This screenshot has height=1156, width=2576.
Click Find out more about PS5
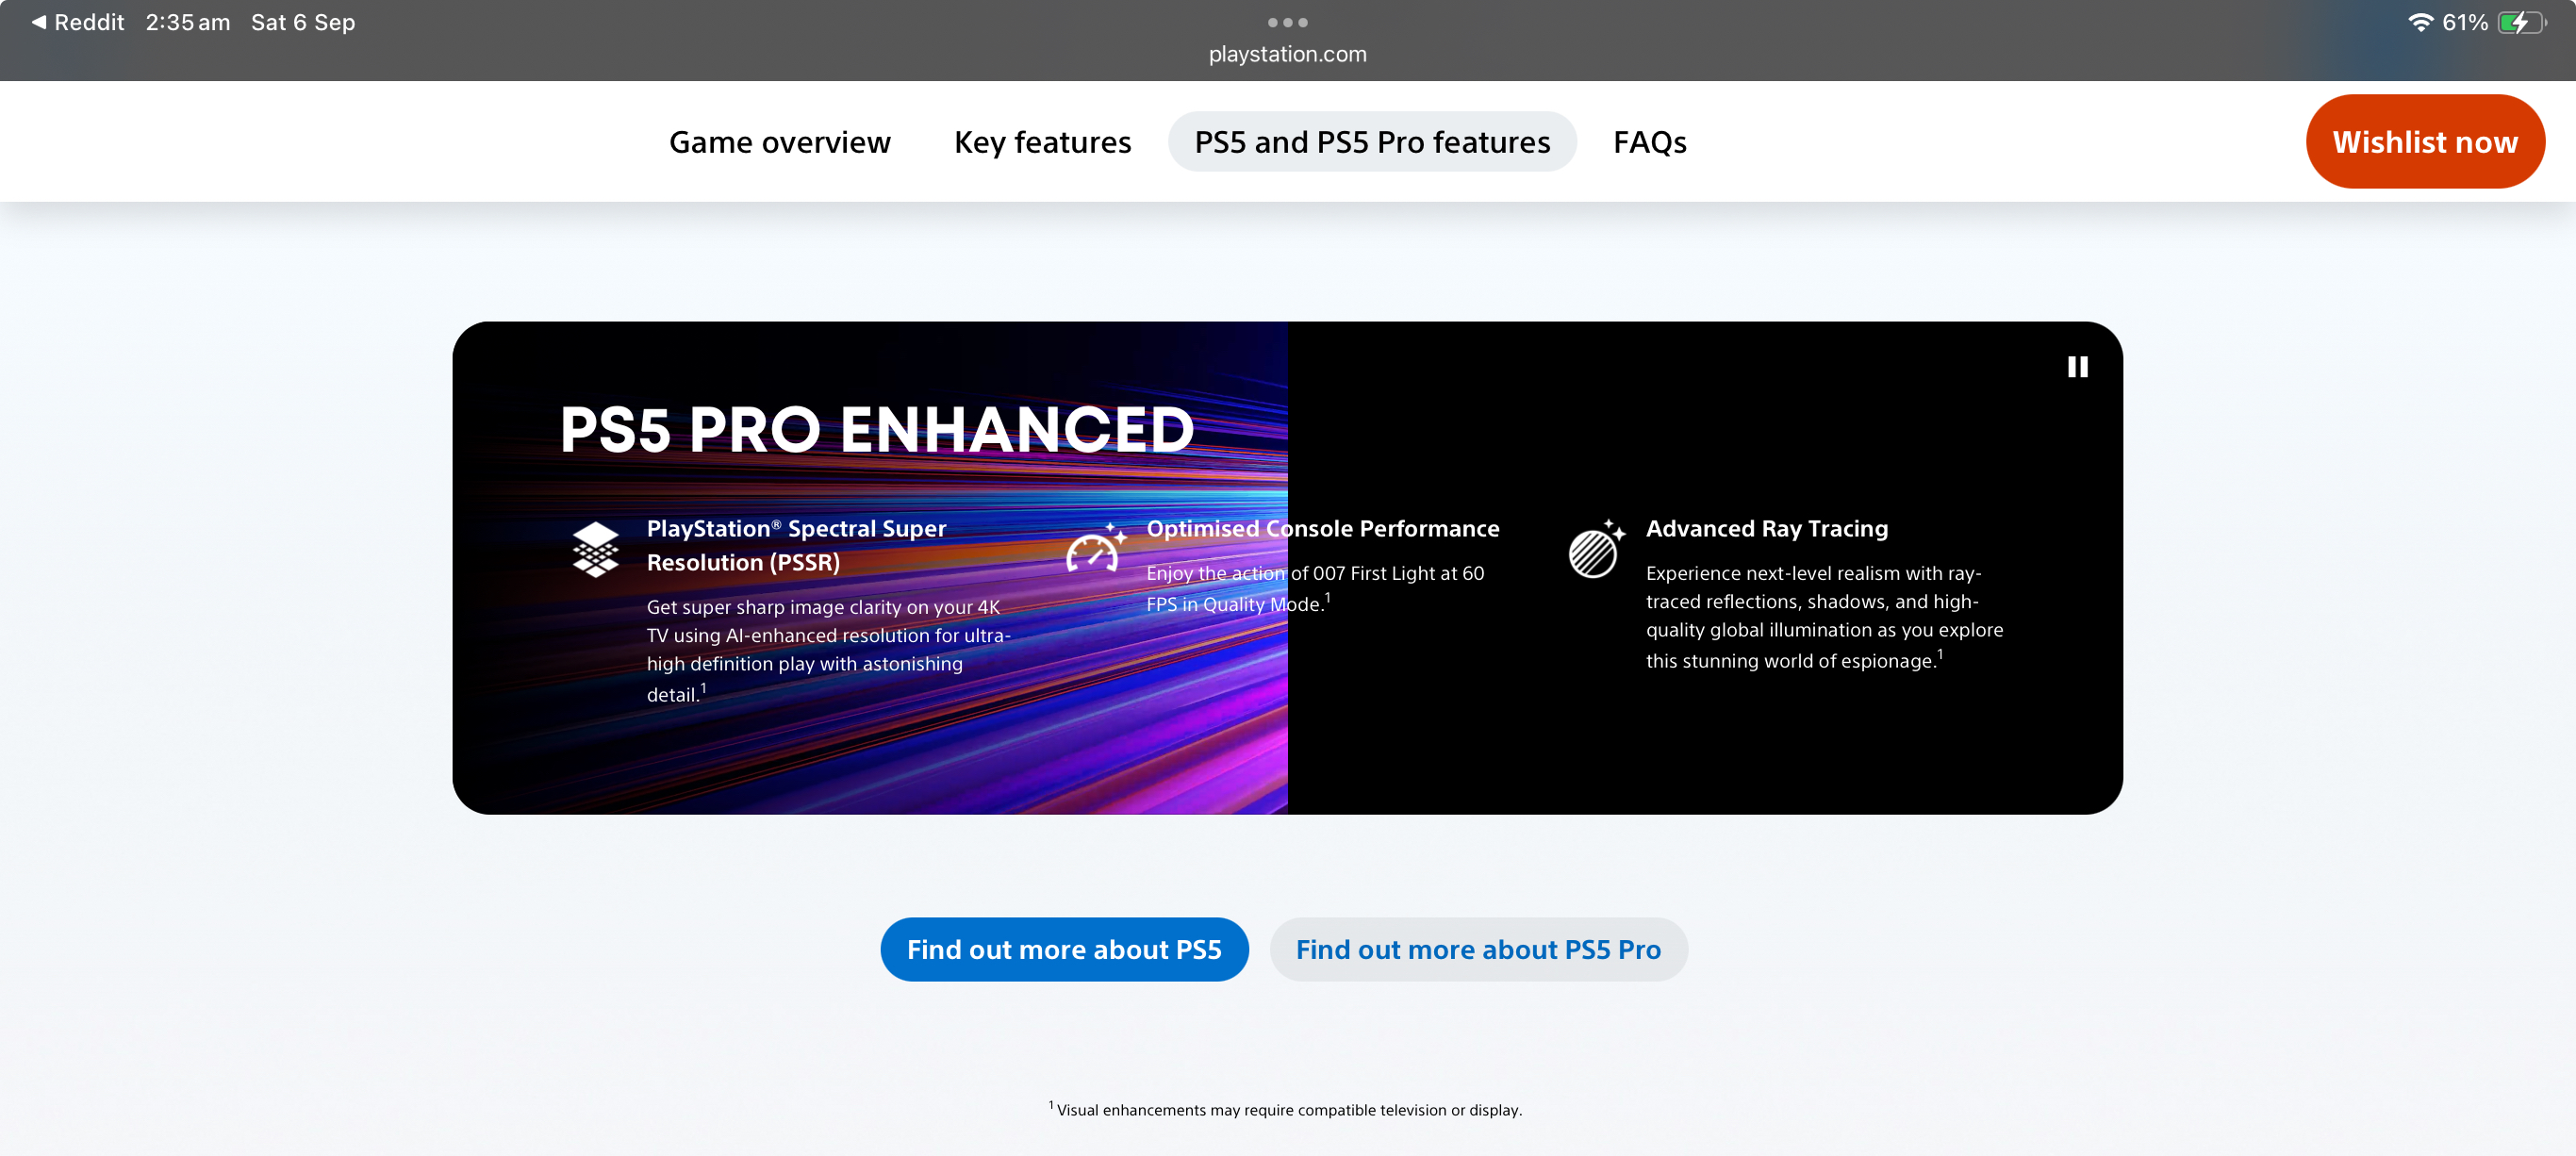click(x=1064, y=949)
